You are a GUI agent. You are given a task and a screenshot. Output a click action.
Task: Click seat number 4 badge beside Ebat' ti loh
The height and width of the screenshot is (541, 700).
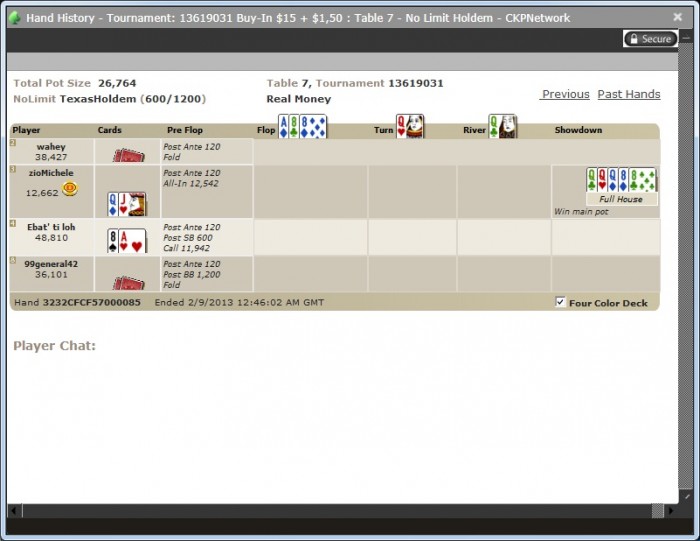(x=13, y=223)
